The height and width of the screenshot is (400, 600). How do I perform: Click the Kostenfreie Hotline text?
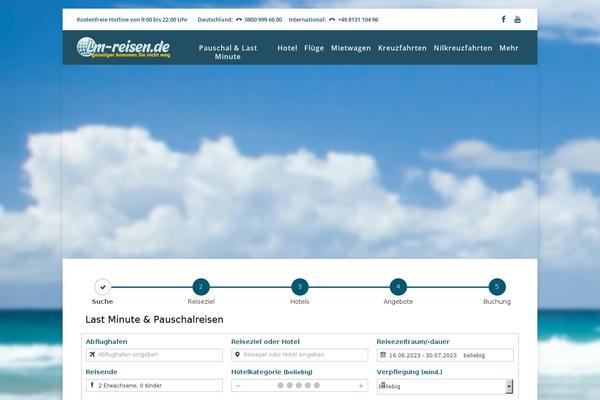(132, 20)
